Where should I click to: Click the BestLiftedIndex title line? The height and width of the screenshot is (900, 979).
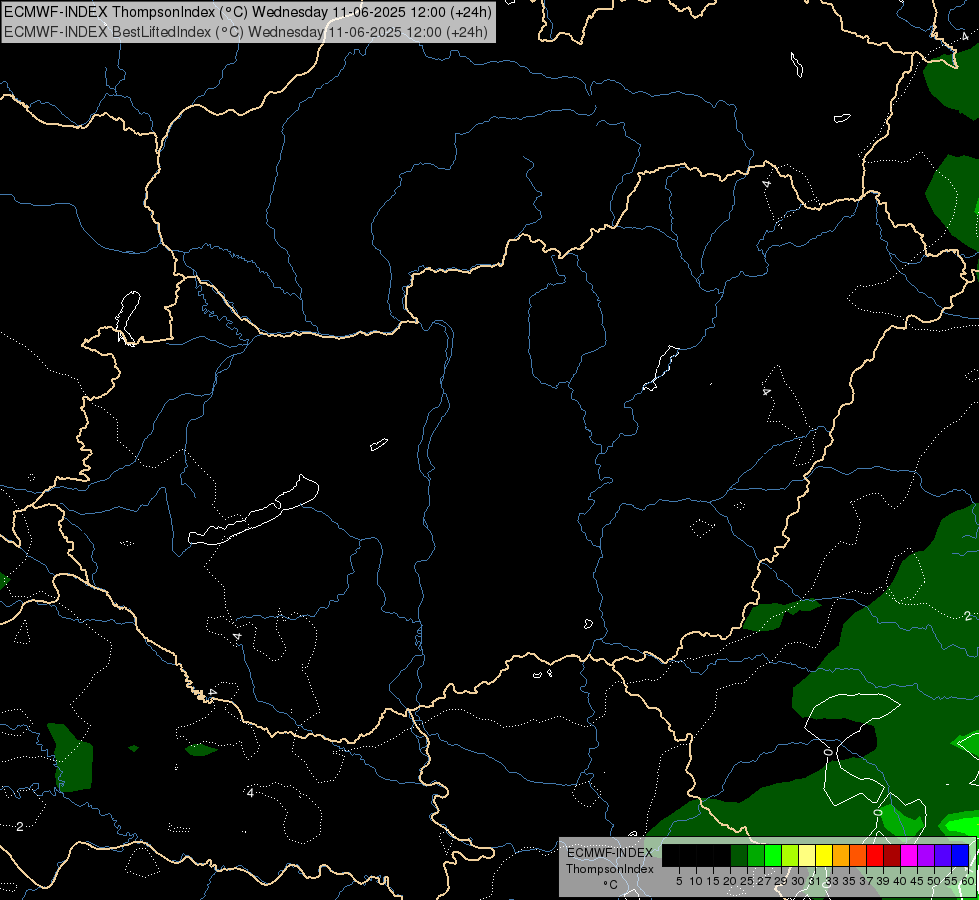pyautogui.click(x=245, y=32)
